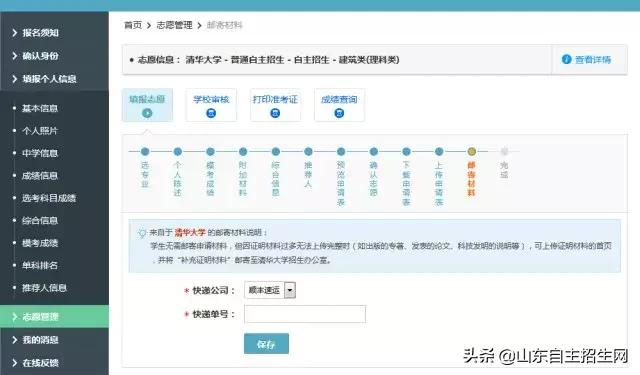Click the active 邮寄材料 step circle
This screenshot has height=375, width=640.
pos(471,151)
